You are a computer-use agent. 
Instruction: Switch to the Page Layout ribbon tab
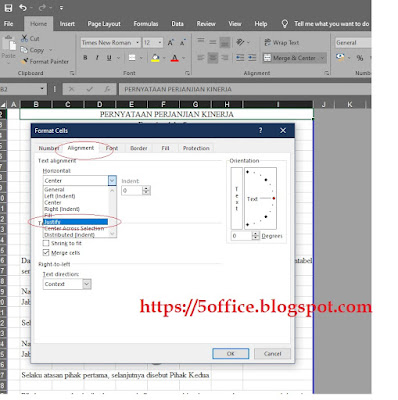pos(104,24)
